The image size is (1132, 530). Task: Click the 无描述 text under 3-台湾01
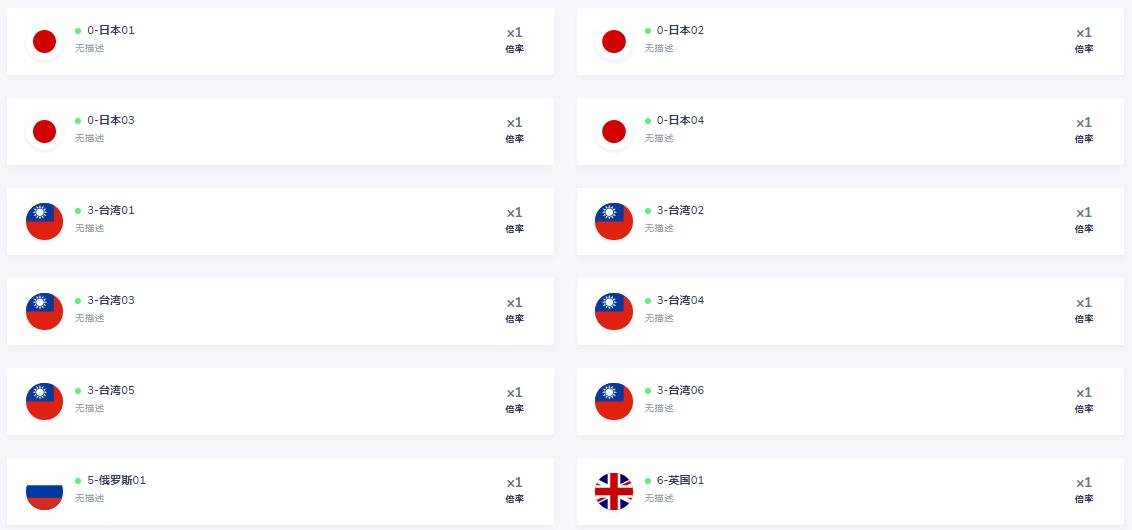click(x=89, y=229)
